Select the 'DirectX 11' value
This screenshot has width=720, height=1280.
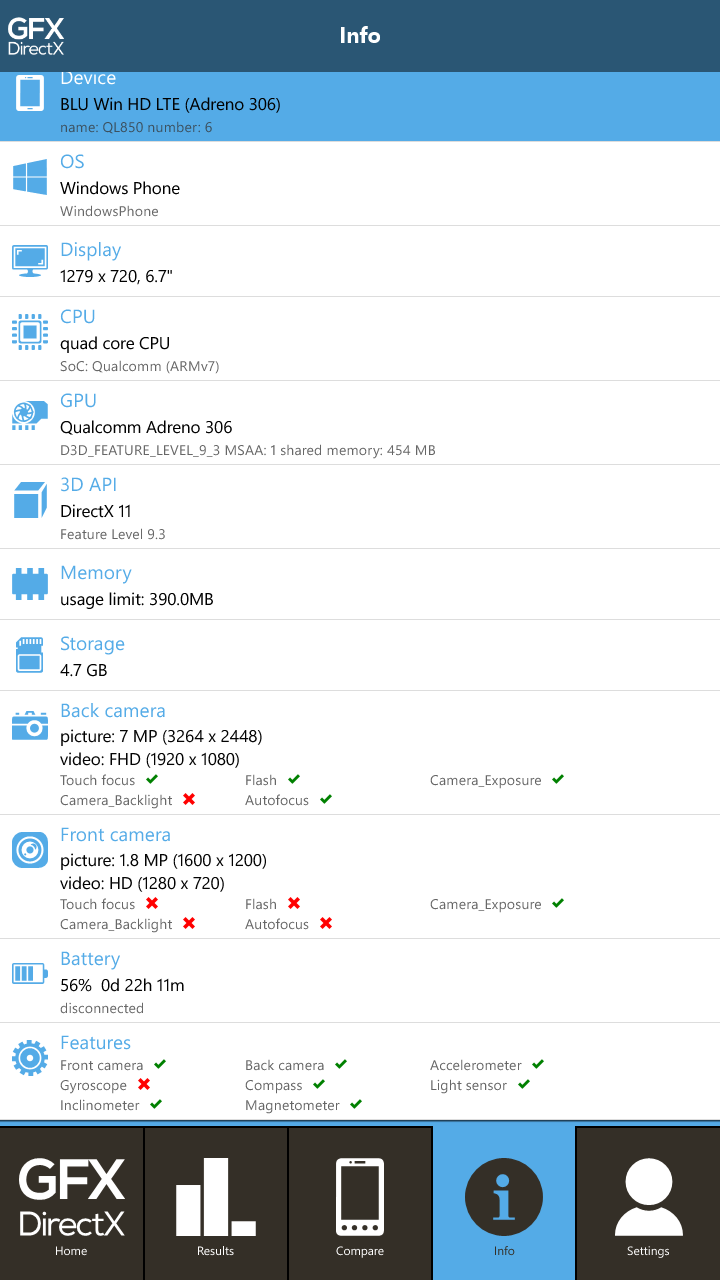coord(96,511)
